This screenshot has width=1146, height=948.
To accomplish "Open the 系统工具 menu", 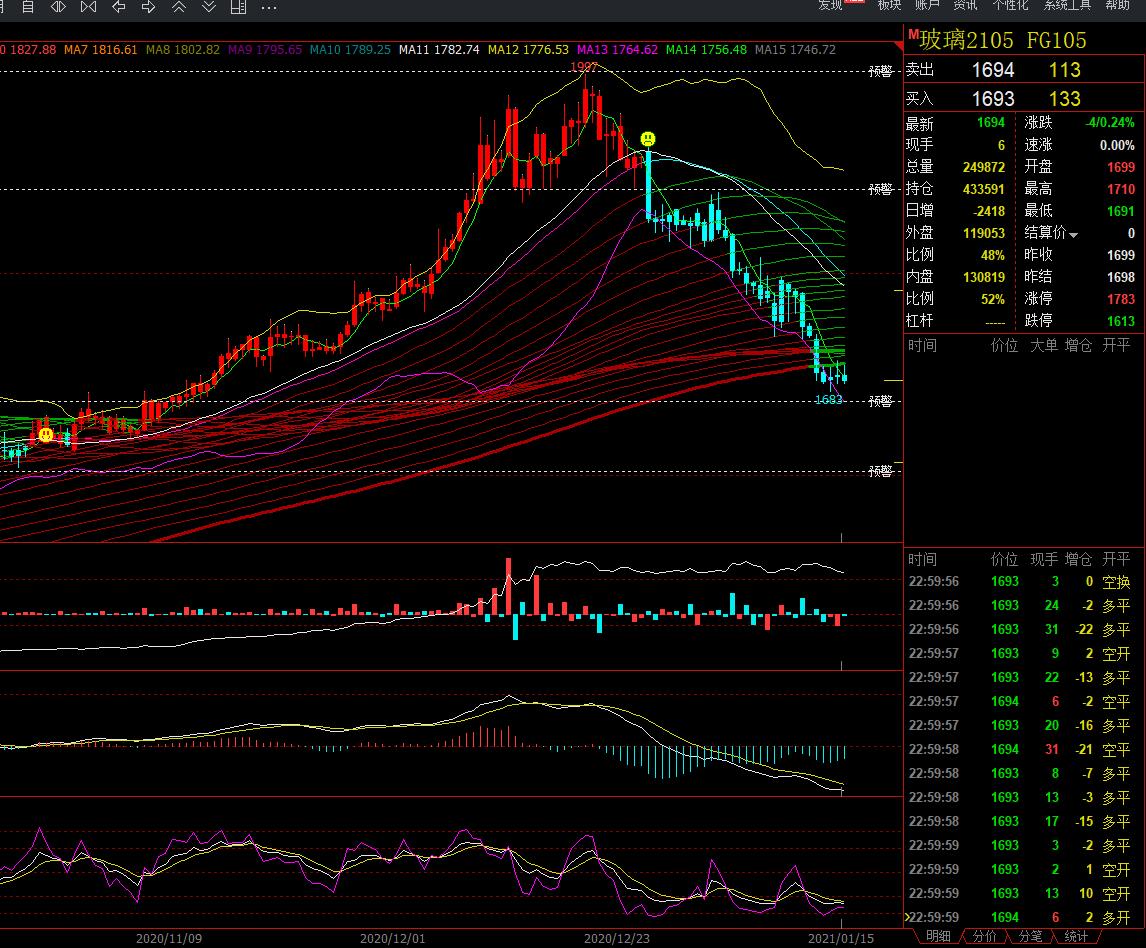I will 1067,5.
